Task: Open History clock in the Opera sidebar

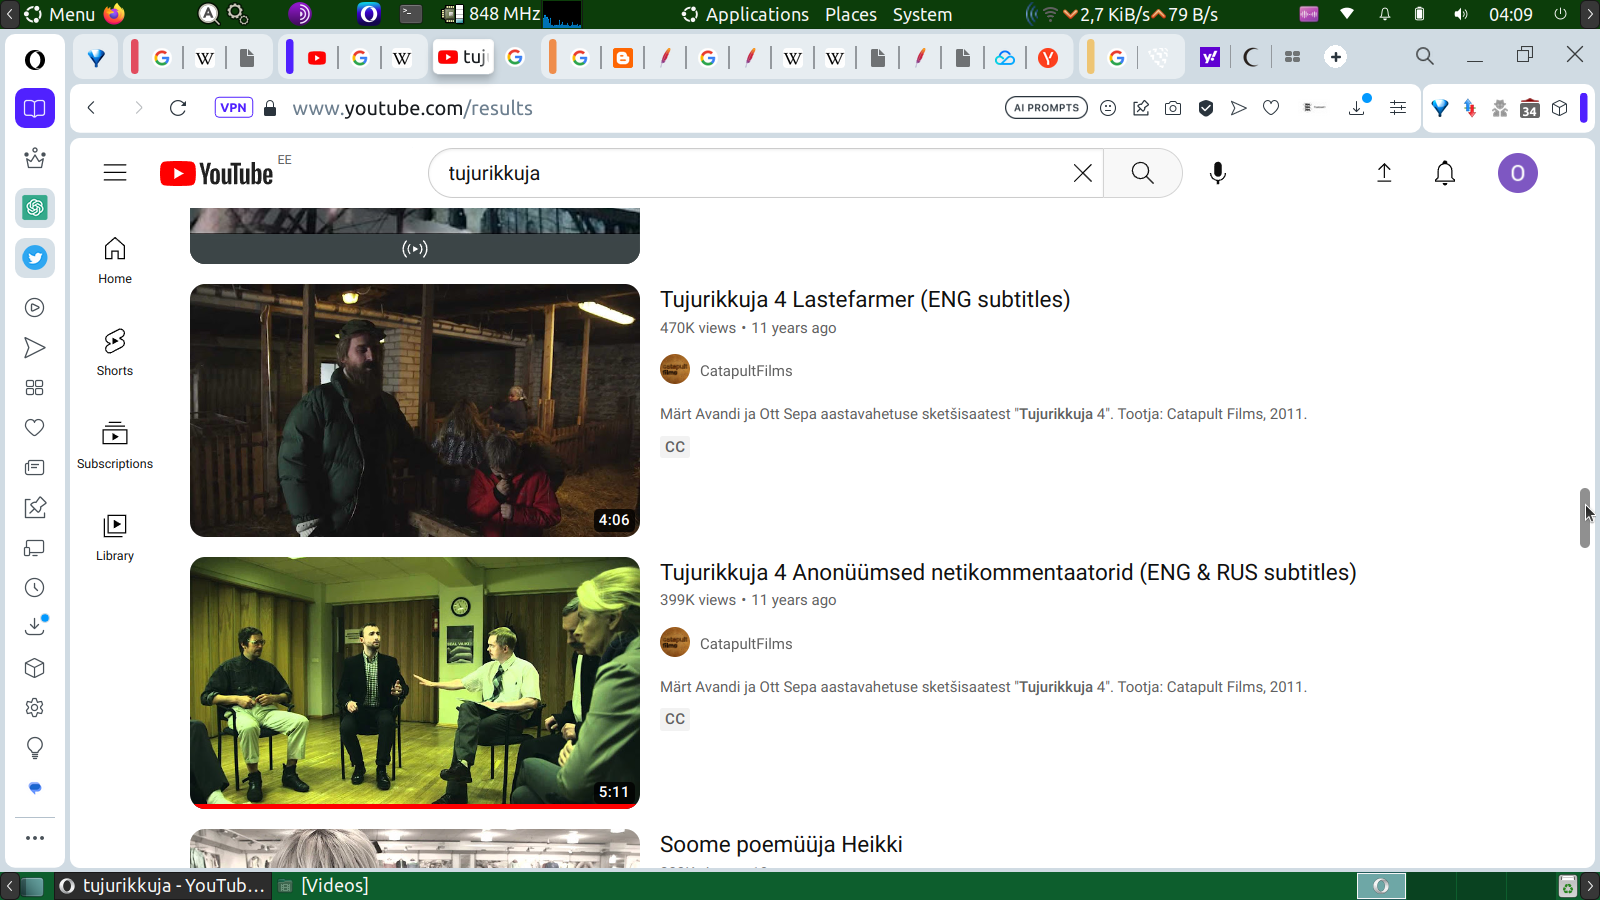Action: (x=35, y=588)
